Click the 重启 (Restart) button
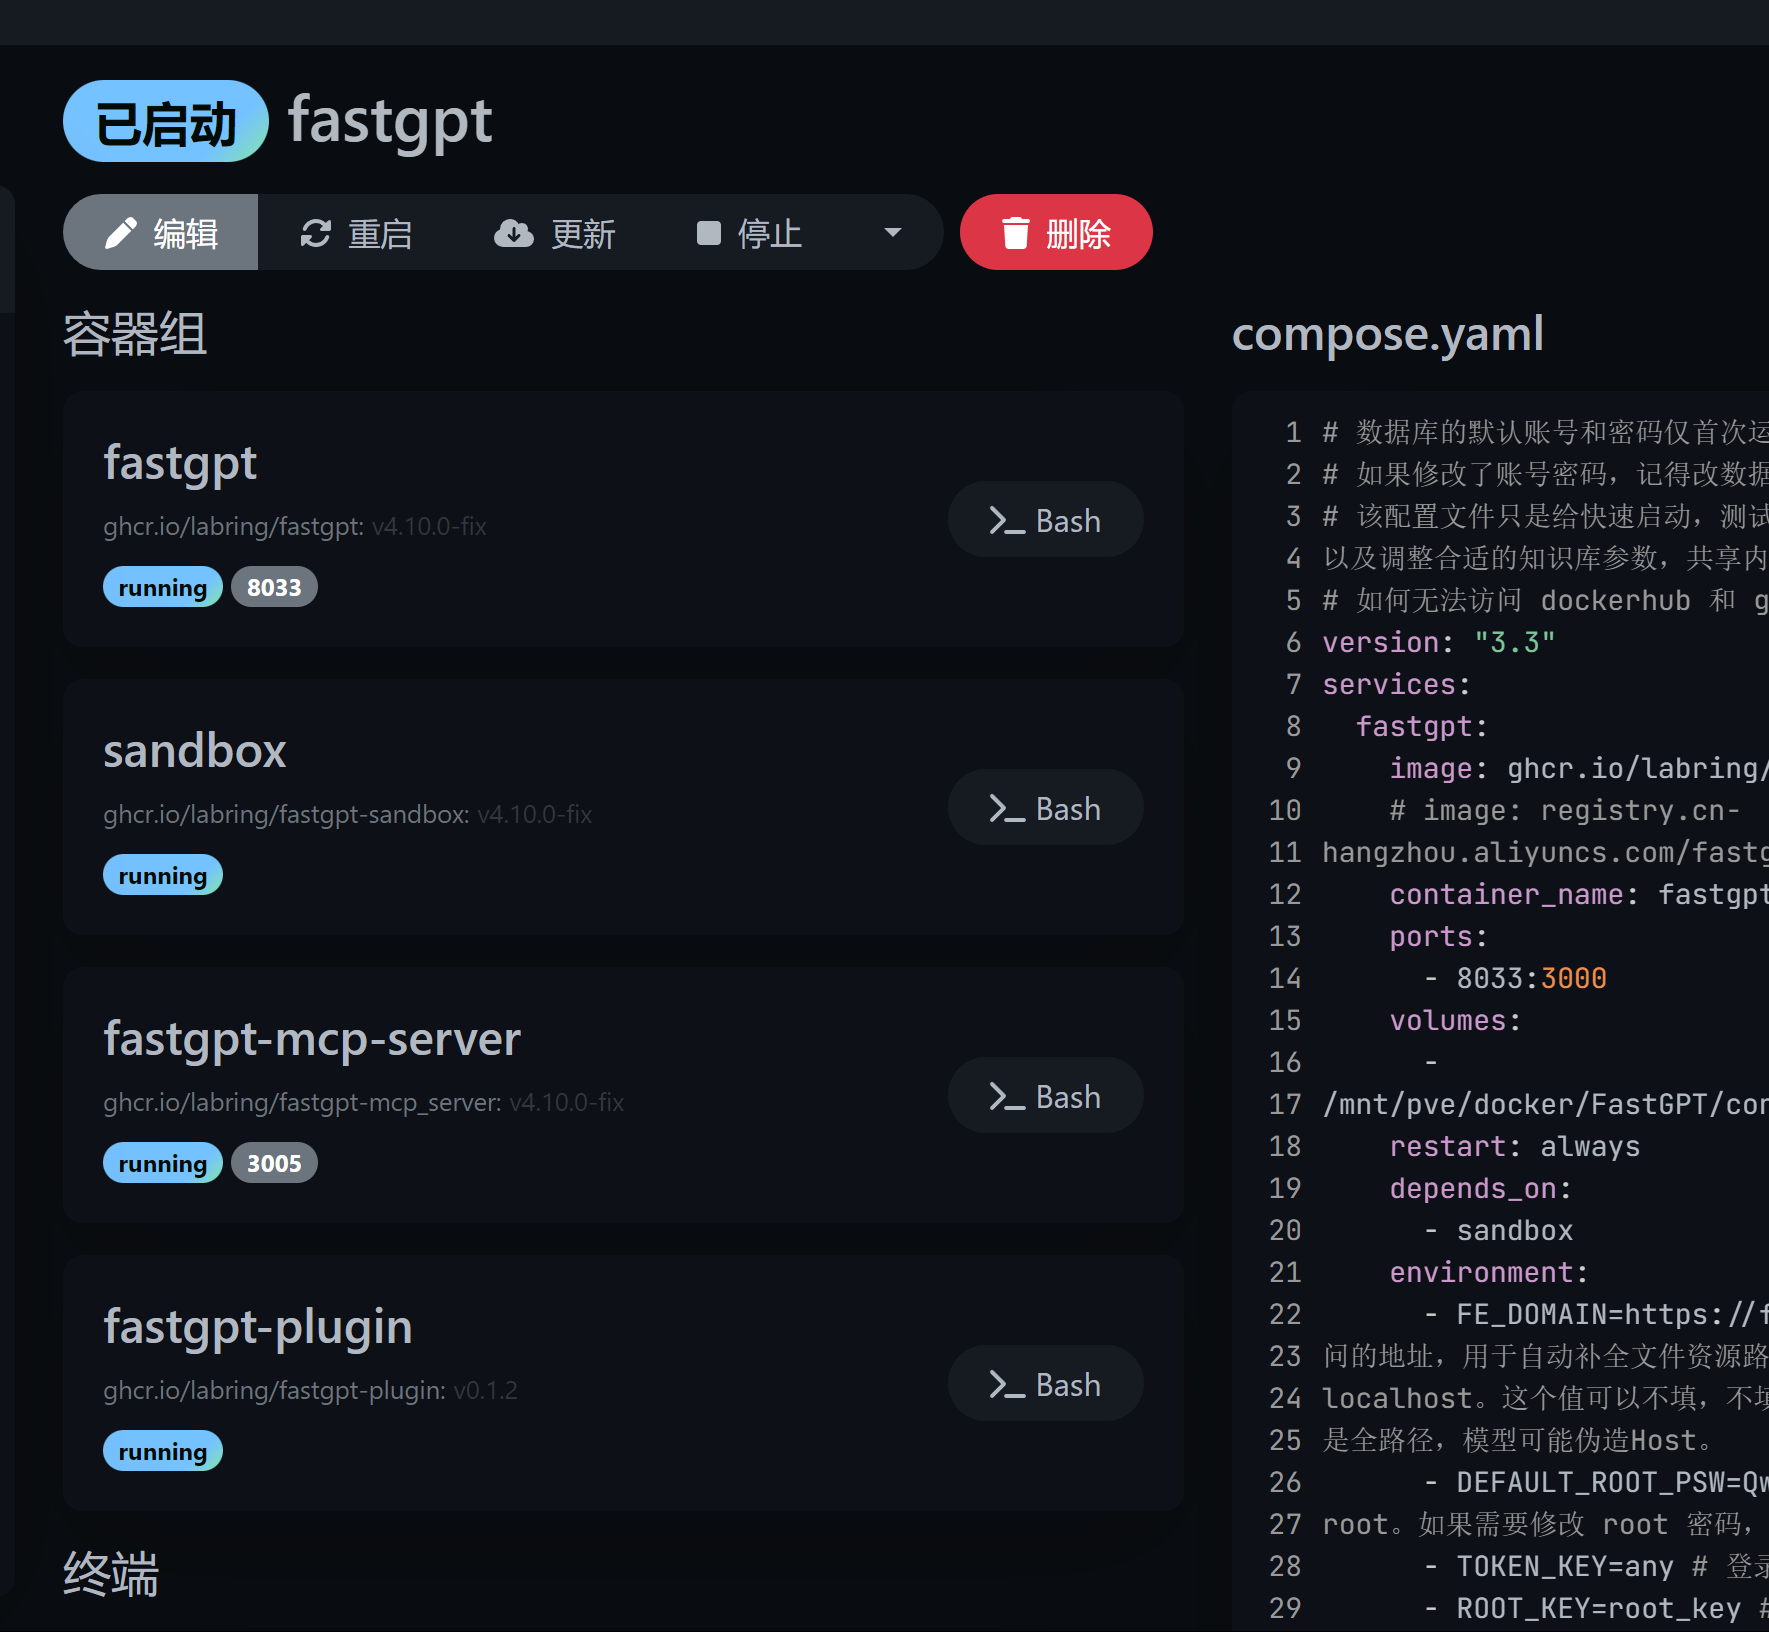The width and height of the screenshot is (1769, 1632). [x=356, y=232]
